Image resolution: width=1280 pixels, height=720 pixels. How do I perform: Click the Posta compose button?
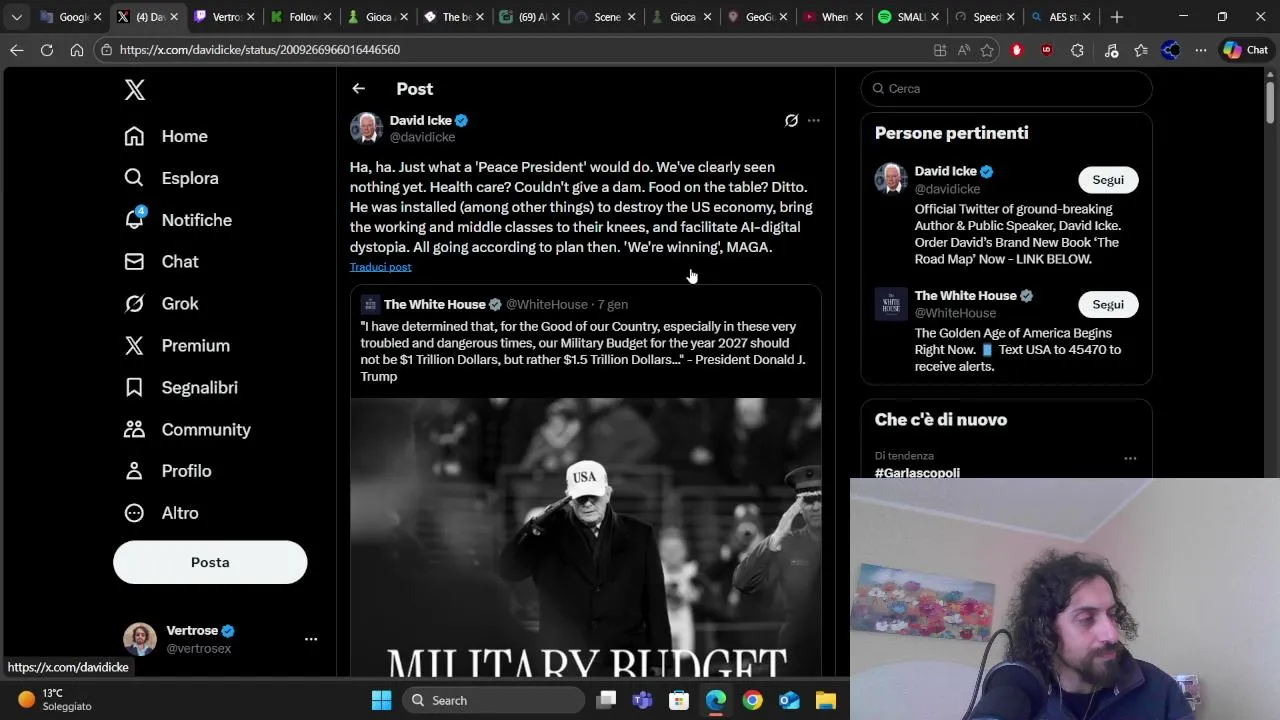click(x=210, y=562)
